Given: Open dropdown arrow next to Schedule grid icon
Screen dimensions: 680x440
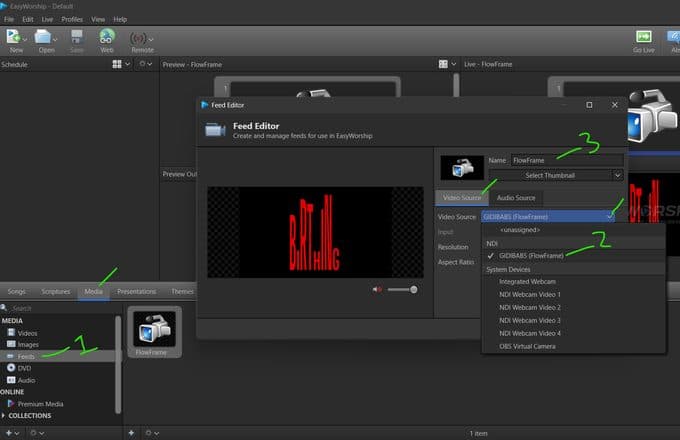Looking at the screenshot, I should point(128,64).
